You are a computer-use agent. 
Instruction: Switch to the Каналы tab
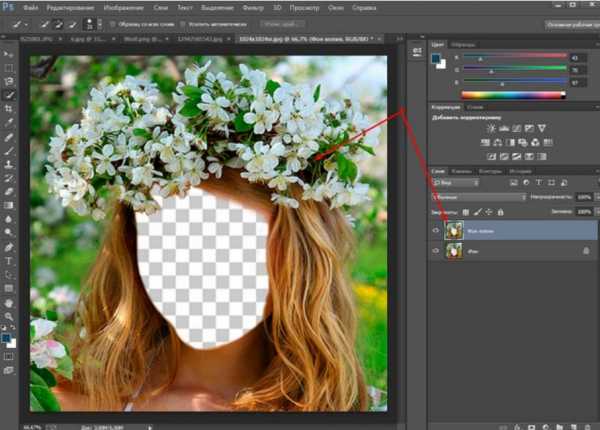tap(463, 171)
